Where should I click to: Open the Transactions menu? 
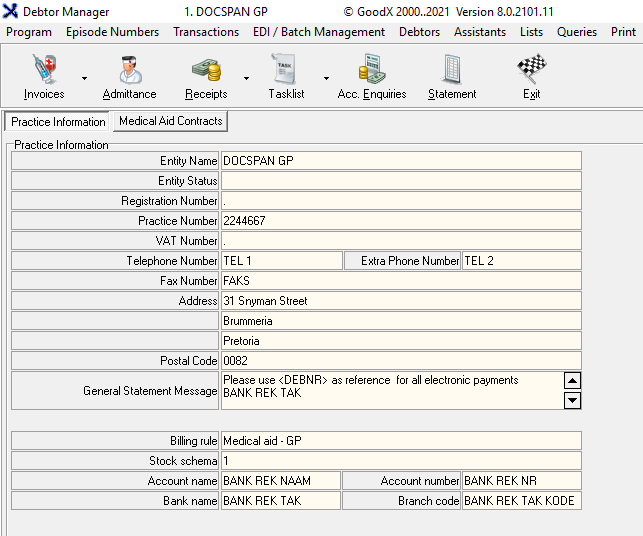coord(206,32)
